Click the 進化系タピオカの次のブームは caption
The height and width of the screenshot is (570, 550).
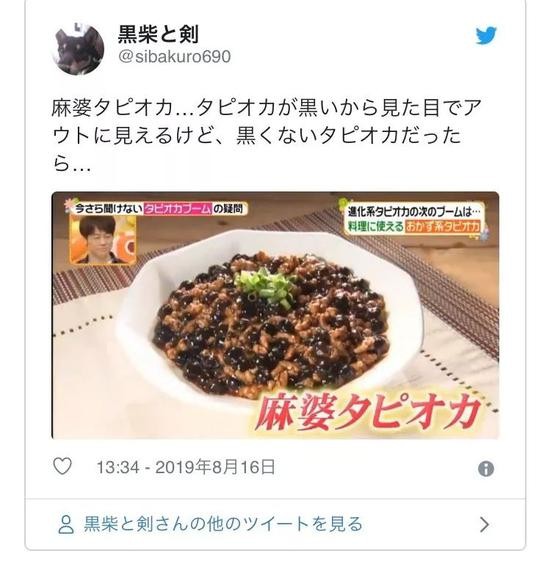(414, 212)
